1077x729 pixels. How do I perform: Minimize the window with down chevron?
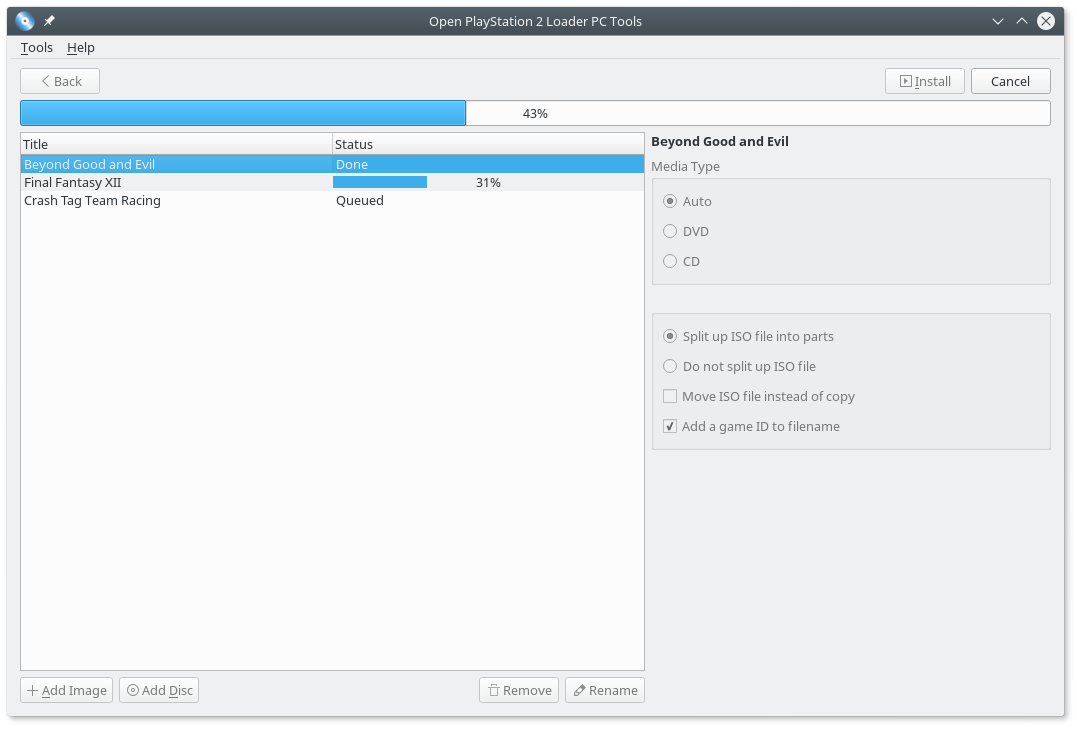coord(997,21)
